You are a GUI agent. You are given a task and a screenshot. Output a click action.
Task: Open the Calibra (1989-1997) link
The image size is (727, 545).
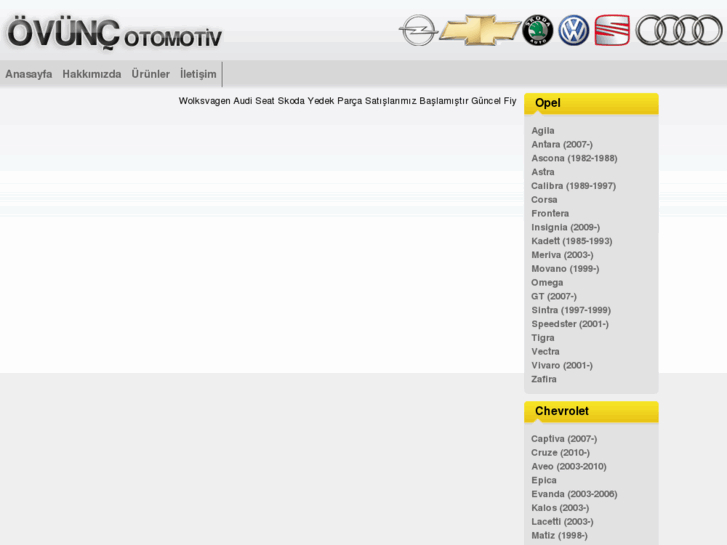pos(574,186)
